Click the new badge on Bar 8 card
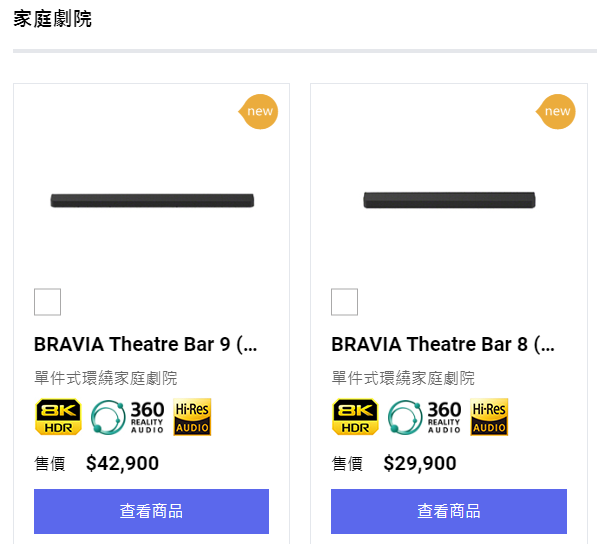 pos(556,112)
